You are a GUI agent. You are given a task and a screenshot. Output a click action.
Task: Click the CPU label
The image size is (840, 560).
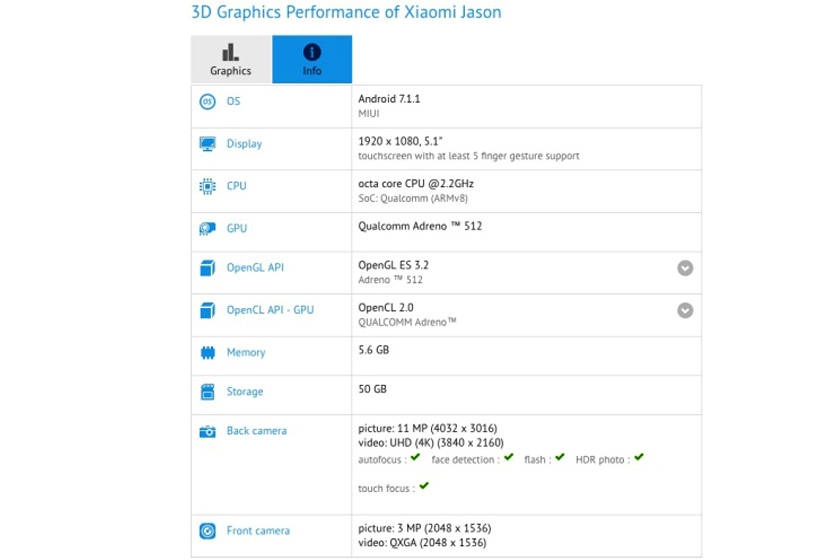236,186
